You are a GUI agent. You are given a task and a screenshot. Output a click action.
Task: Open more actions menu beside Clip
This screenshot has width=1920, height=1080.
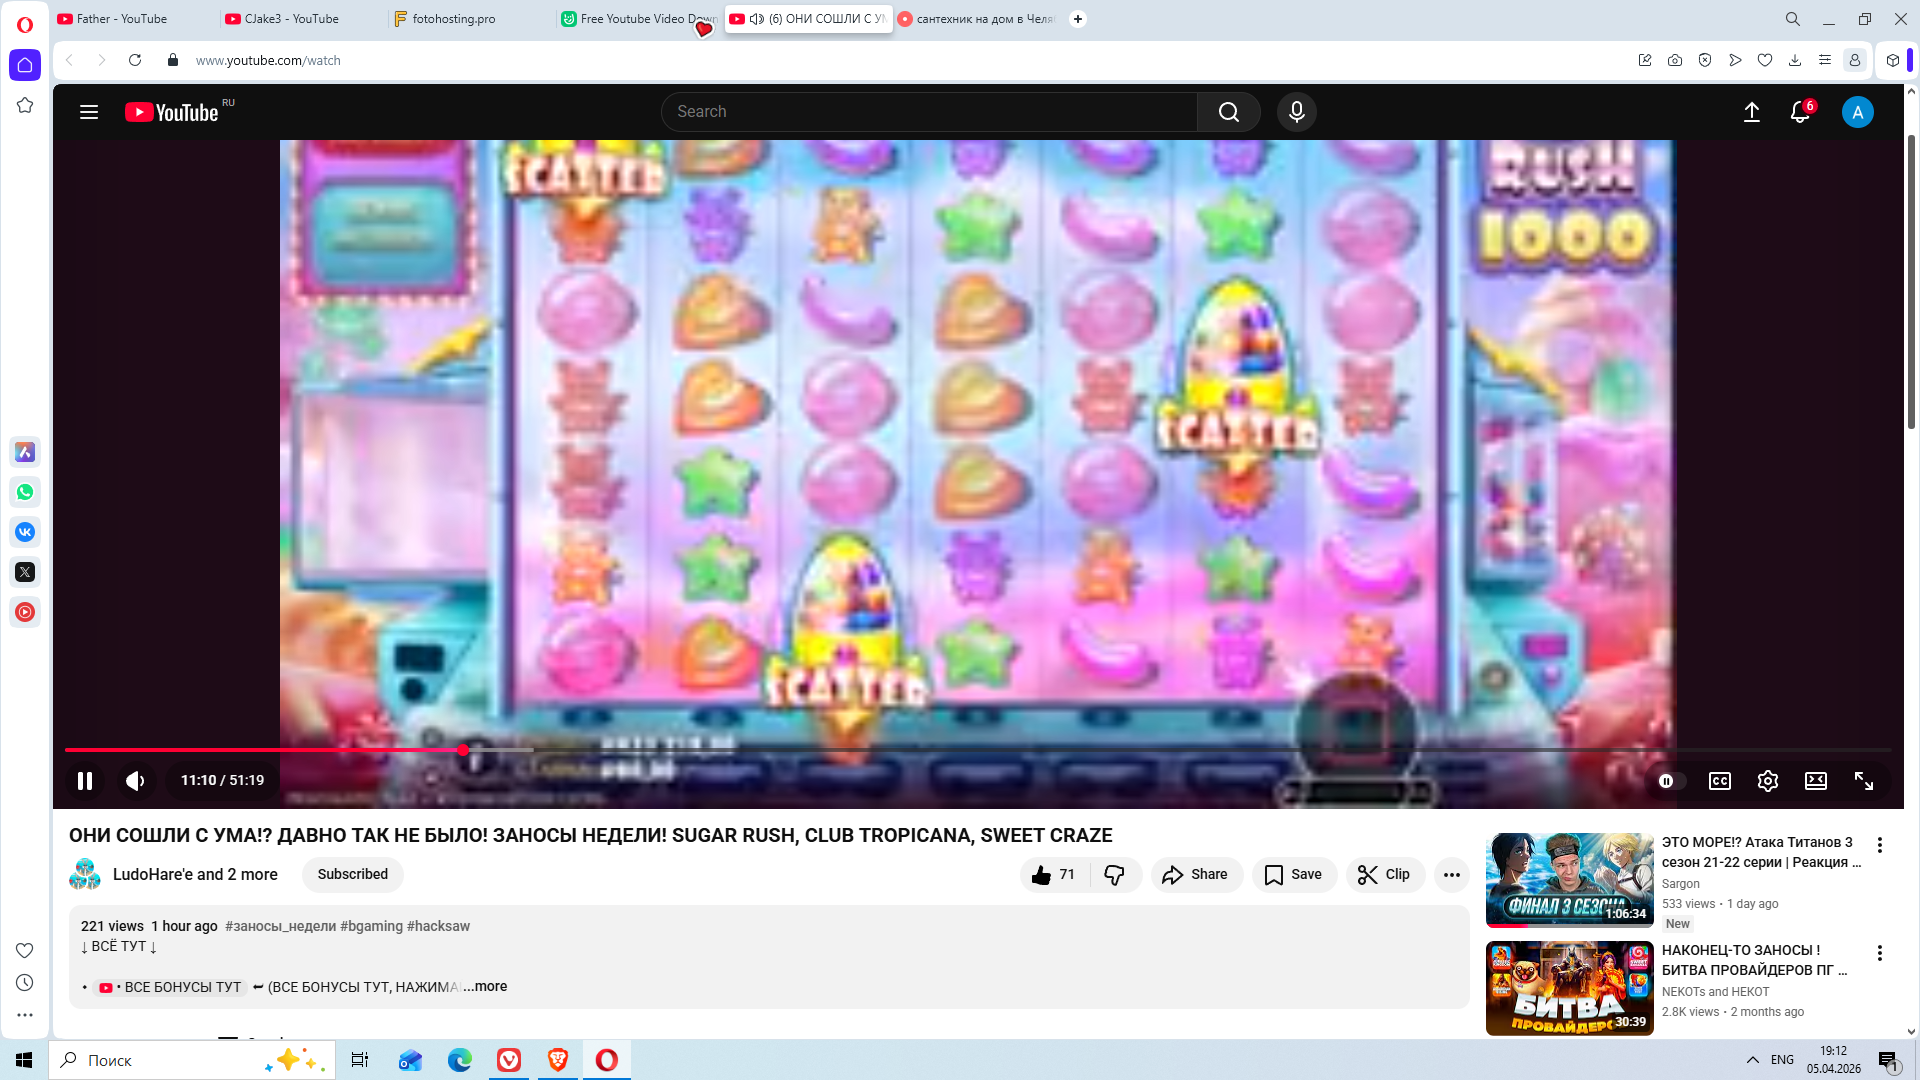point(1451,875)
